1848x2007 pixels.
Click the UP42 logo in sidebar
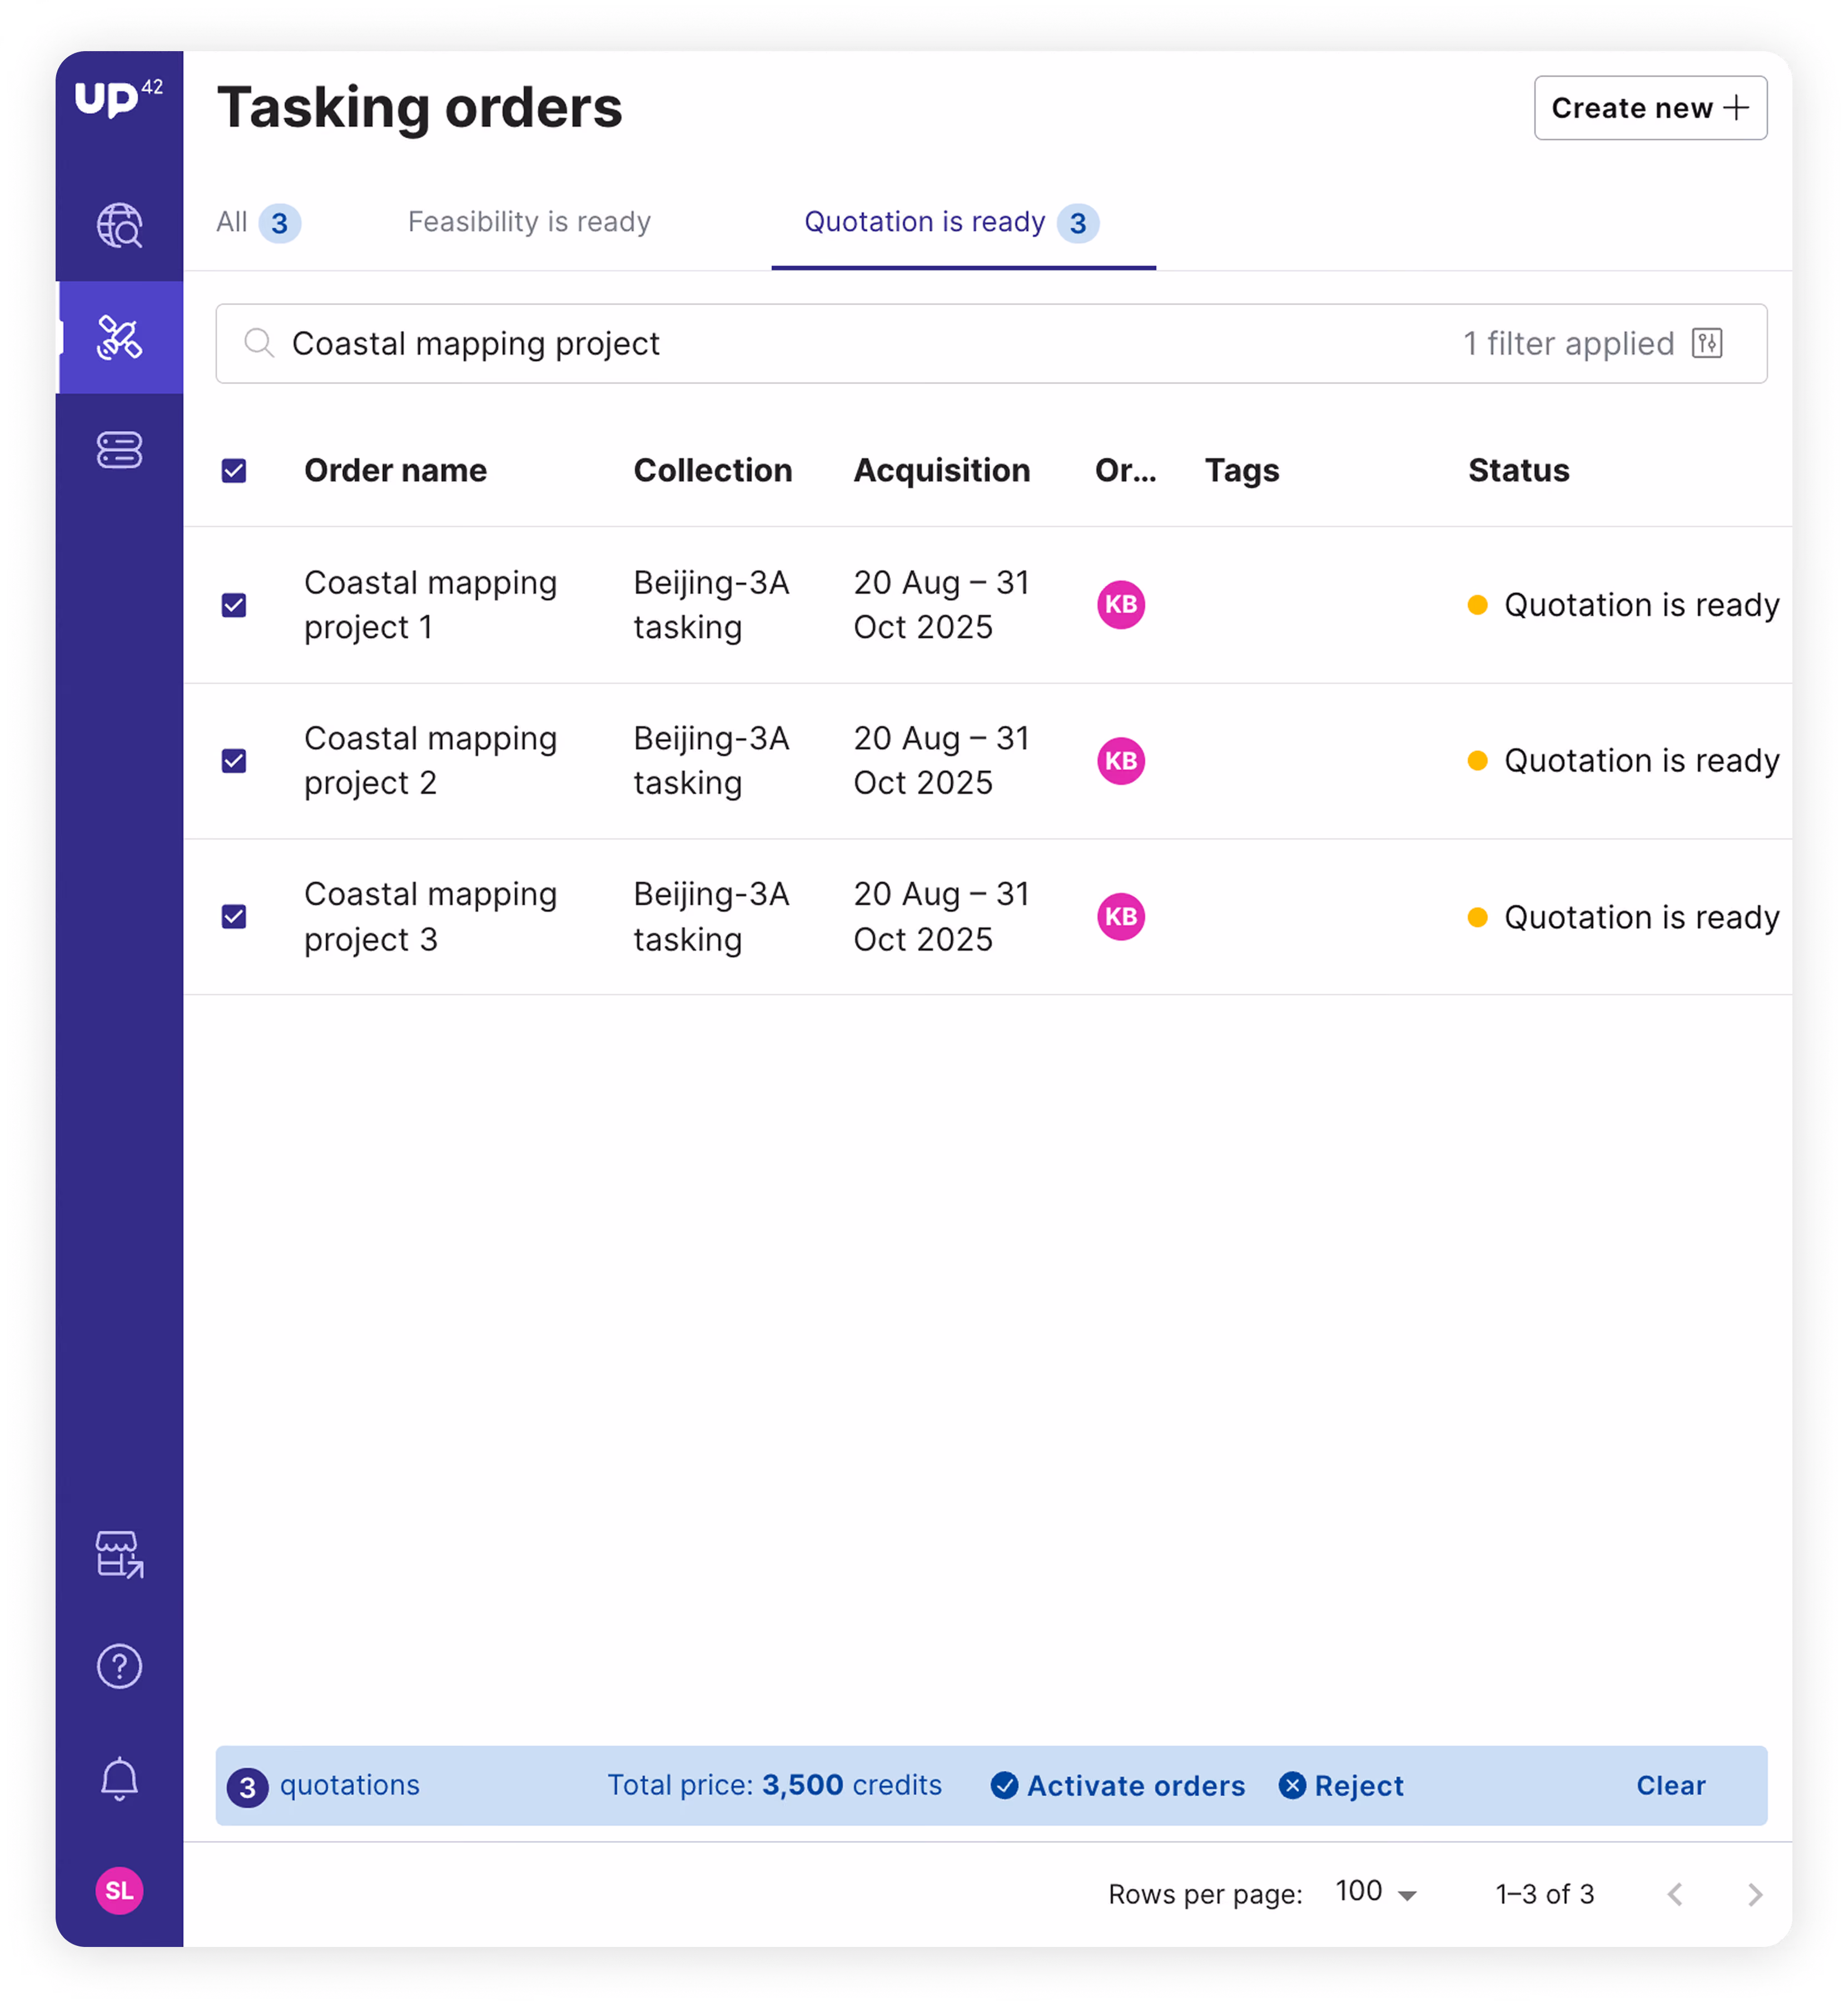point(118,98)
